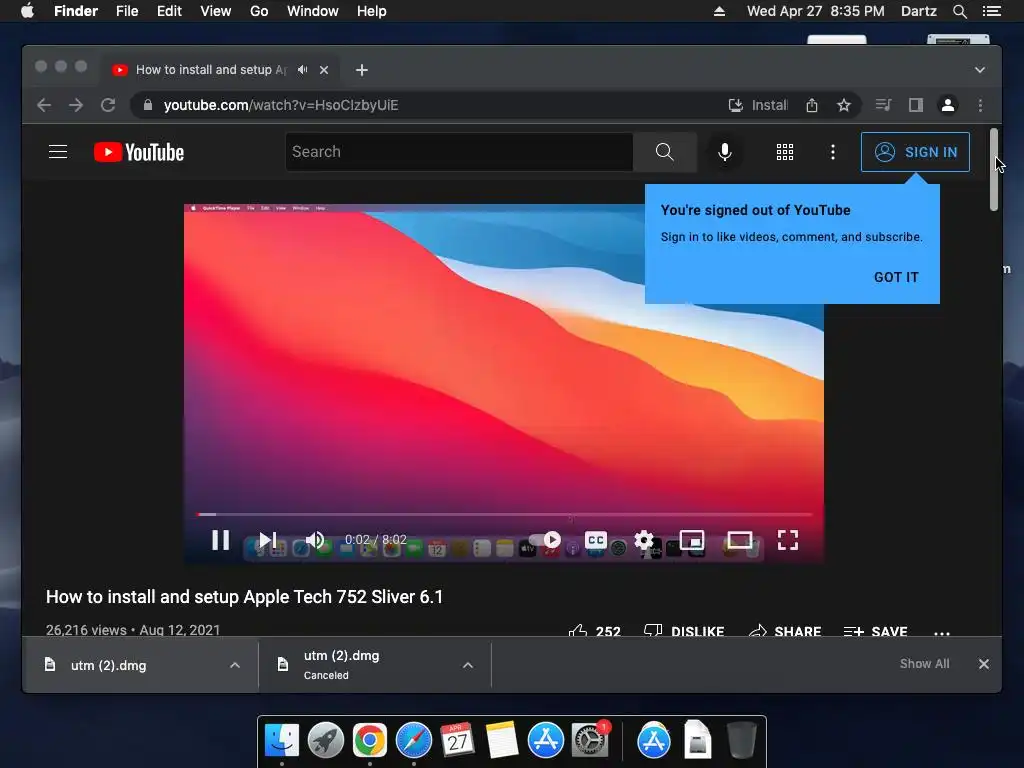Share this page icon
The image size is (1024, 768).
812,105
